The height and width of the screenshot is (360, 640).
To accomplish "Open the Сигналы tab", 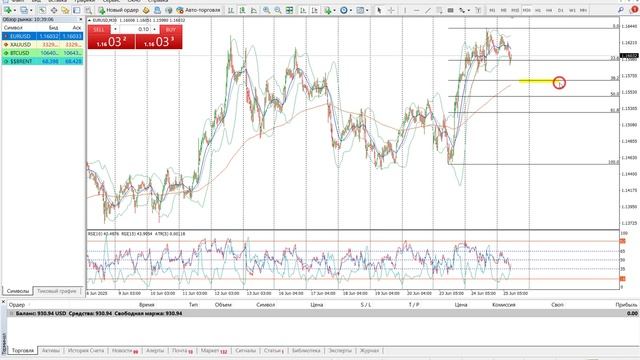I will click(x=245, y=351).
